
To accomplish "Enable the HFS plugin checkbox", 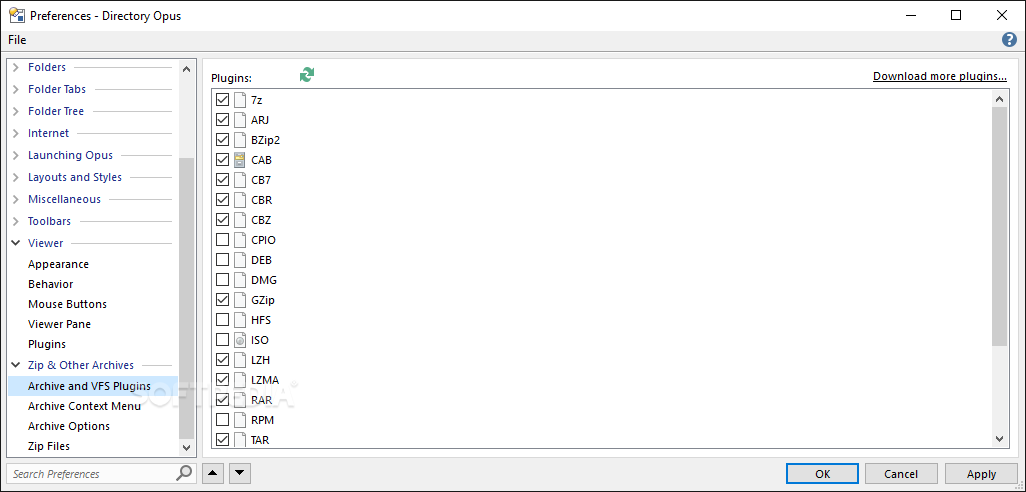I will 222,320.
